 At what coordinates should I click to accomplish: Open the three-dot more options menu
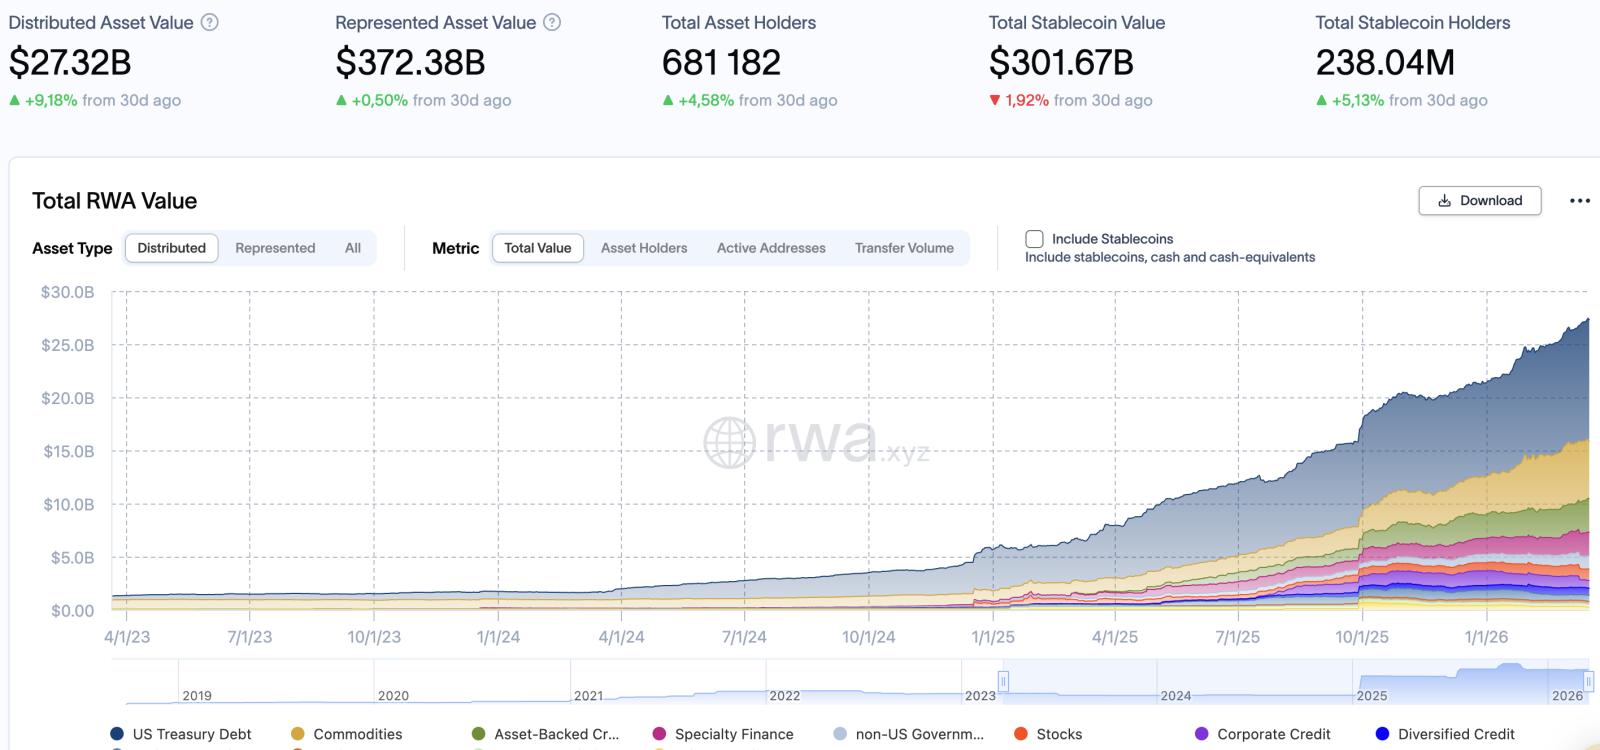1580,201
